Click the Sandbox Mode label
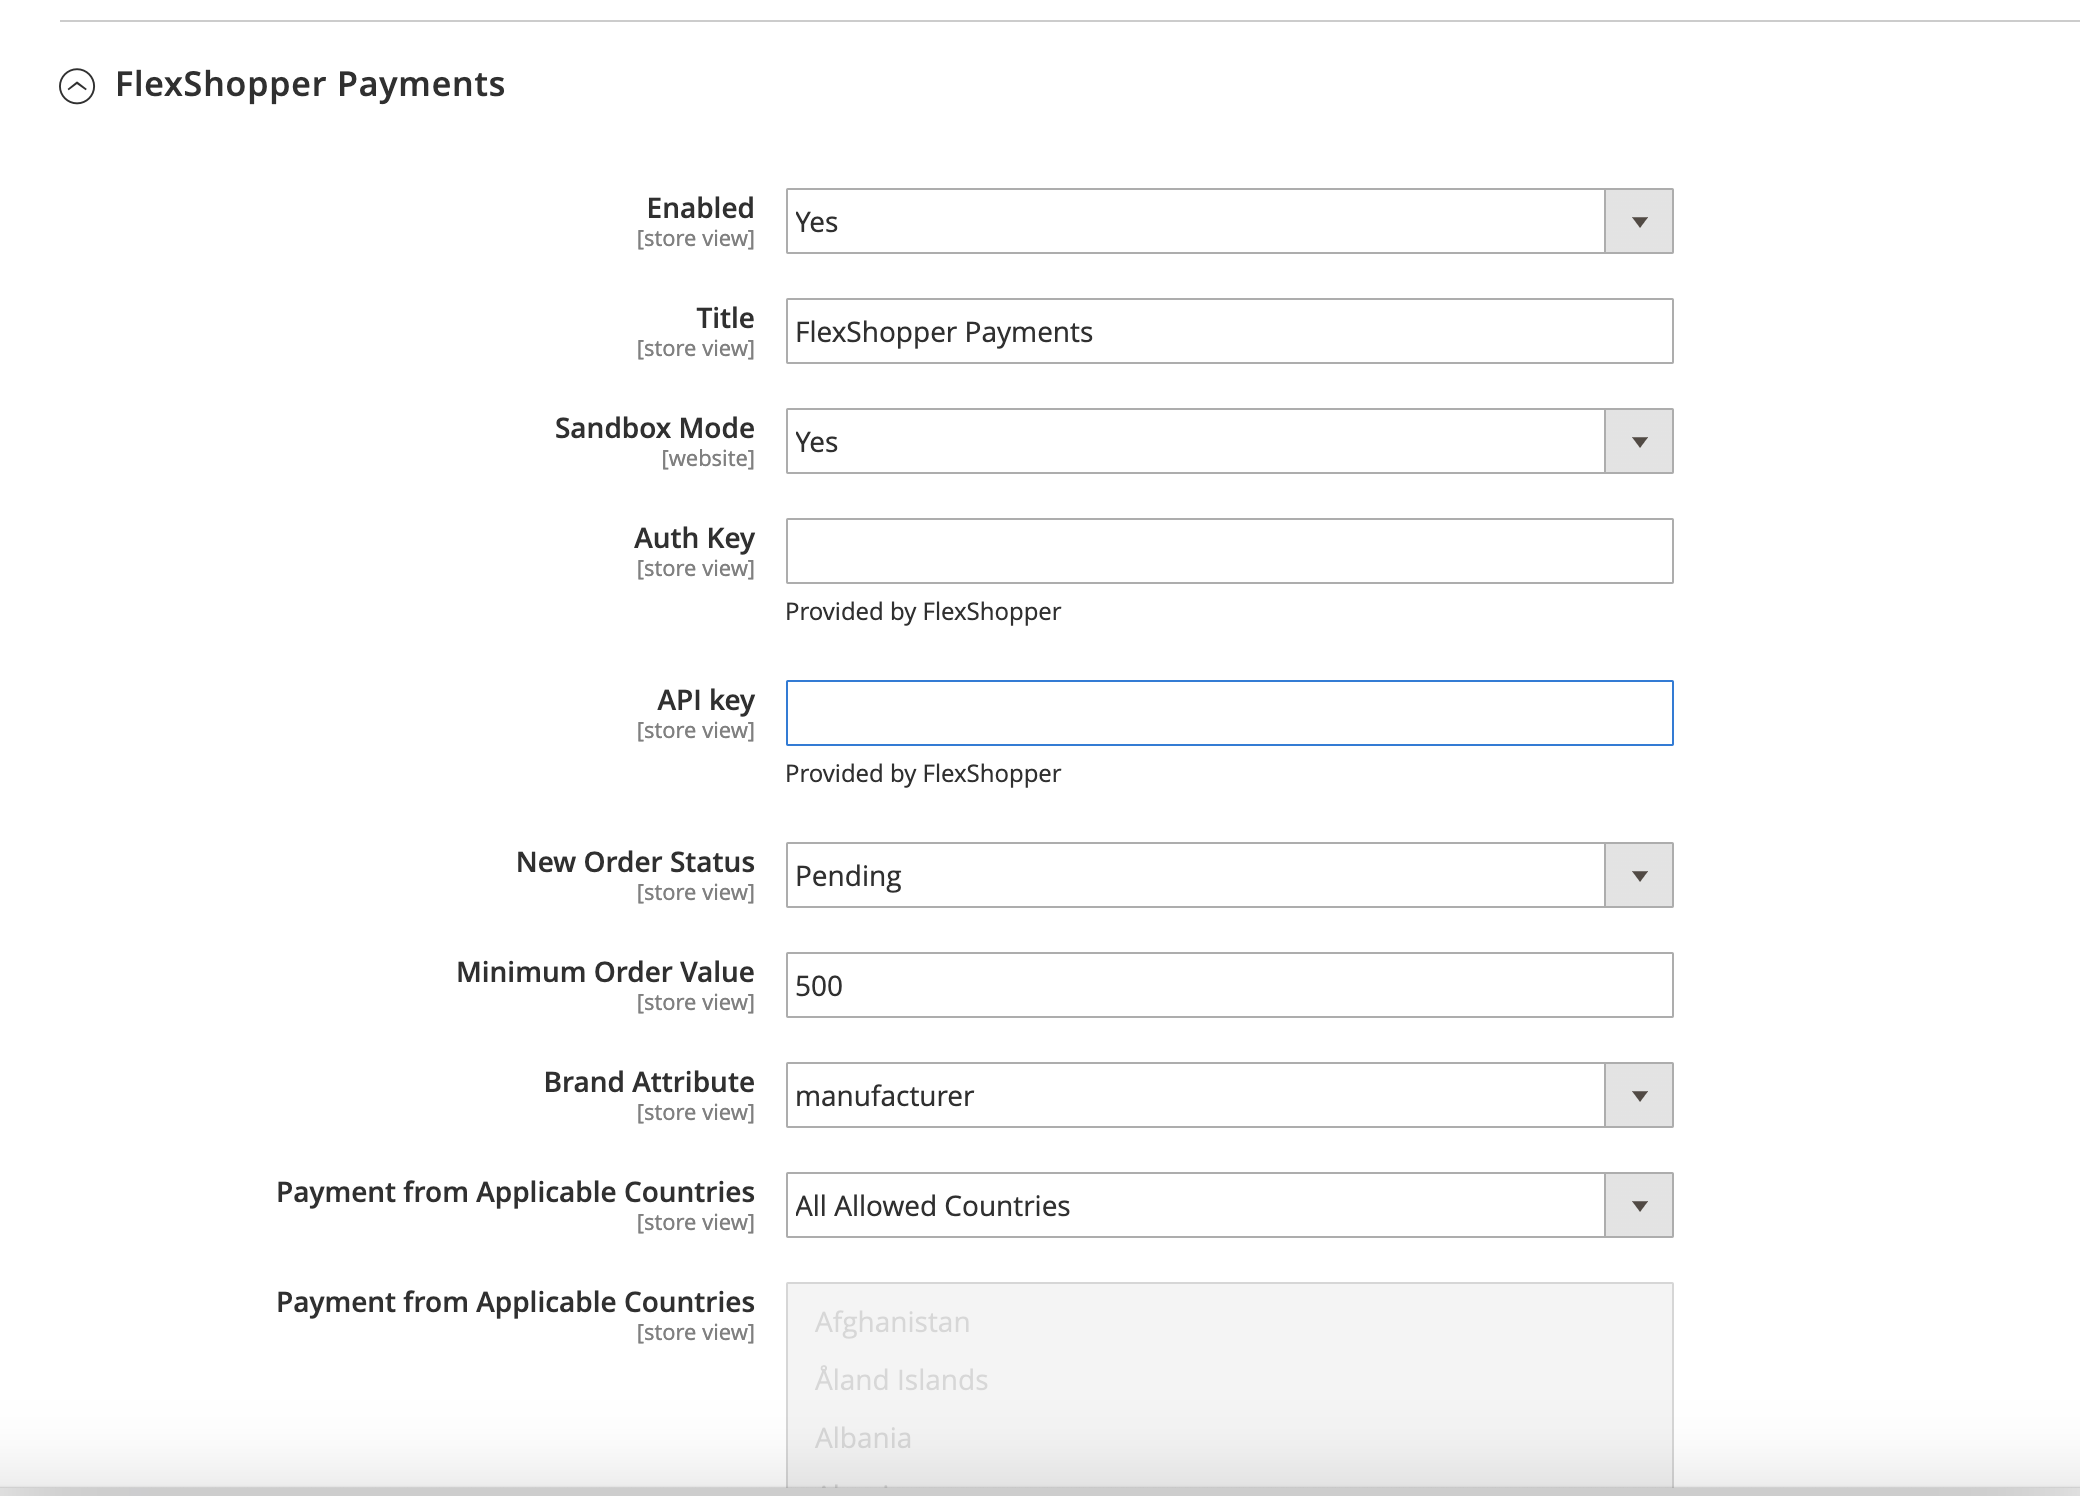The width and height of the screenshot is (2080, 1496). tap(654, 428)
